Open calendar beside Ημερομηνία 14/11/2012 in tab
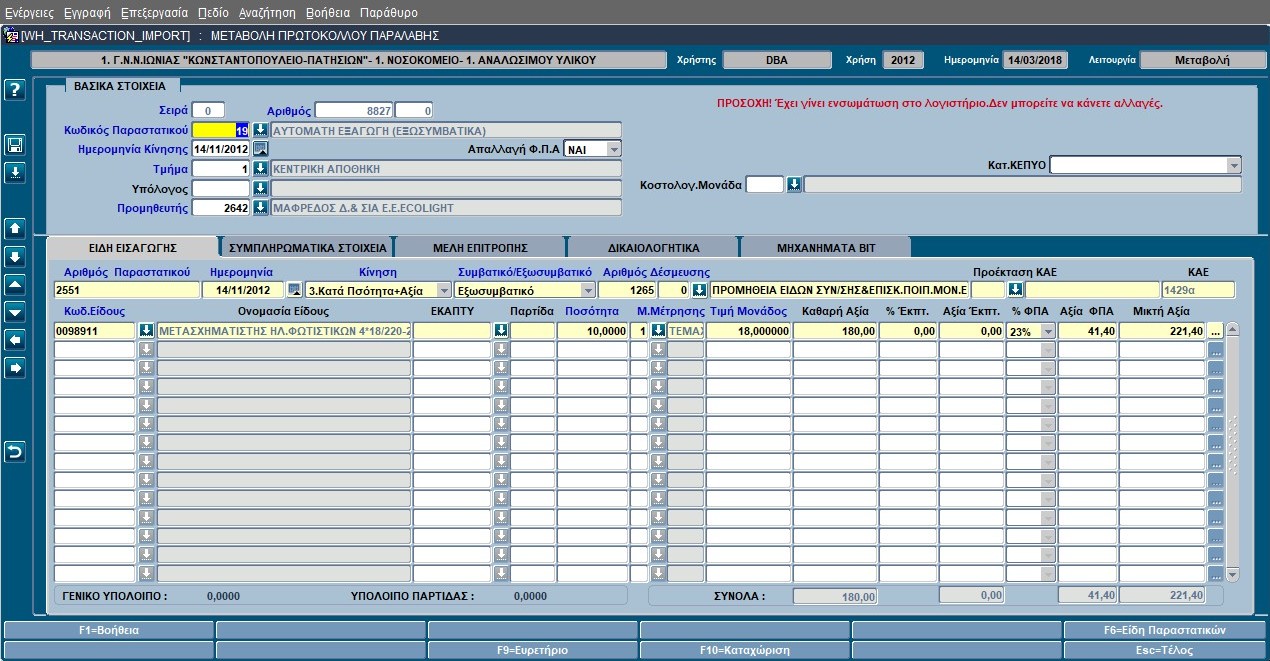The image size is (1270, 661). click(x=294, y=290)
